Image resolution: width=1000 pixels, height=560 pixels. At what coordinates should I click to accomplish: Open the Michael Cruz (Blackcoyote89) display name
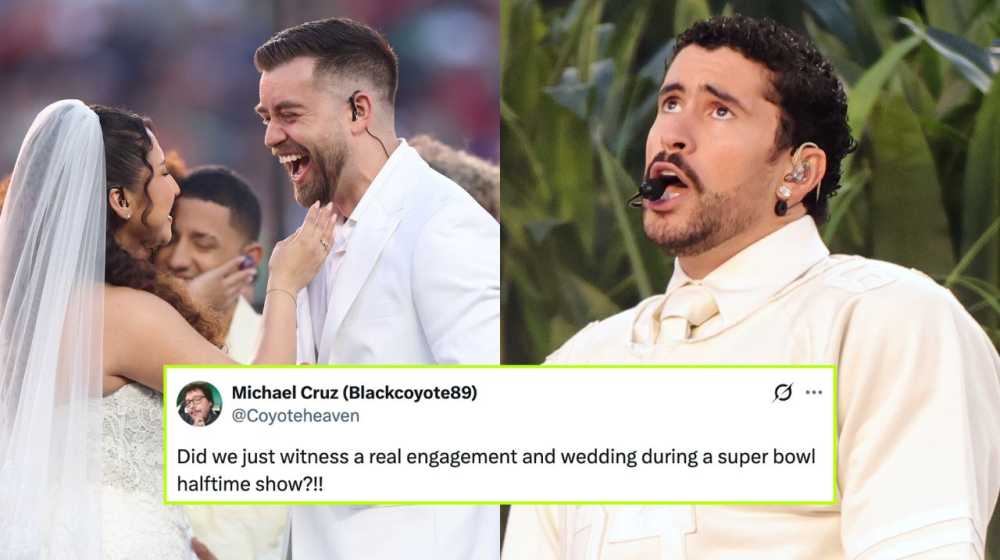pos(354,392)
